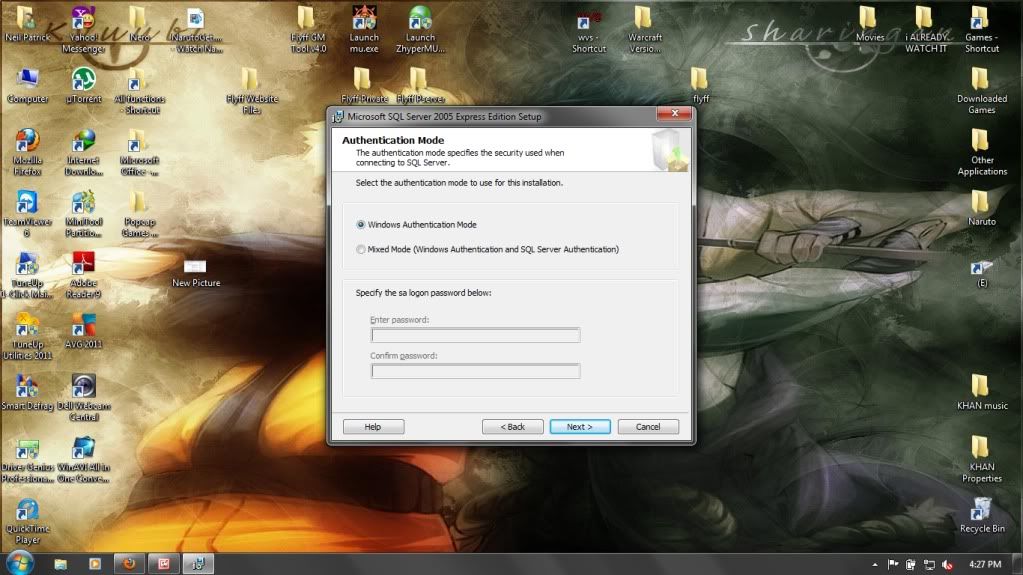The image size is (1023, 575).
Task: Select the QuickTime Player desktop icon
Action: point(27,511)
